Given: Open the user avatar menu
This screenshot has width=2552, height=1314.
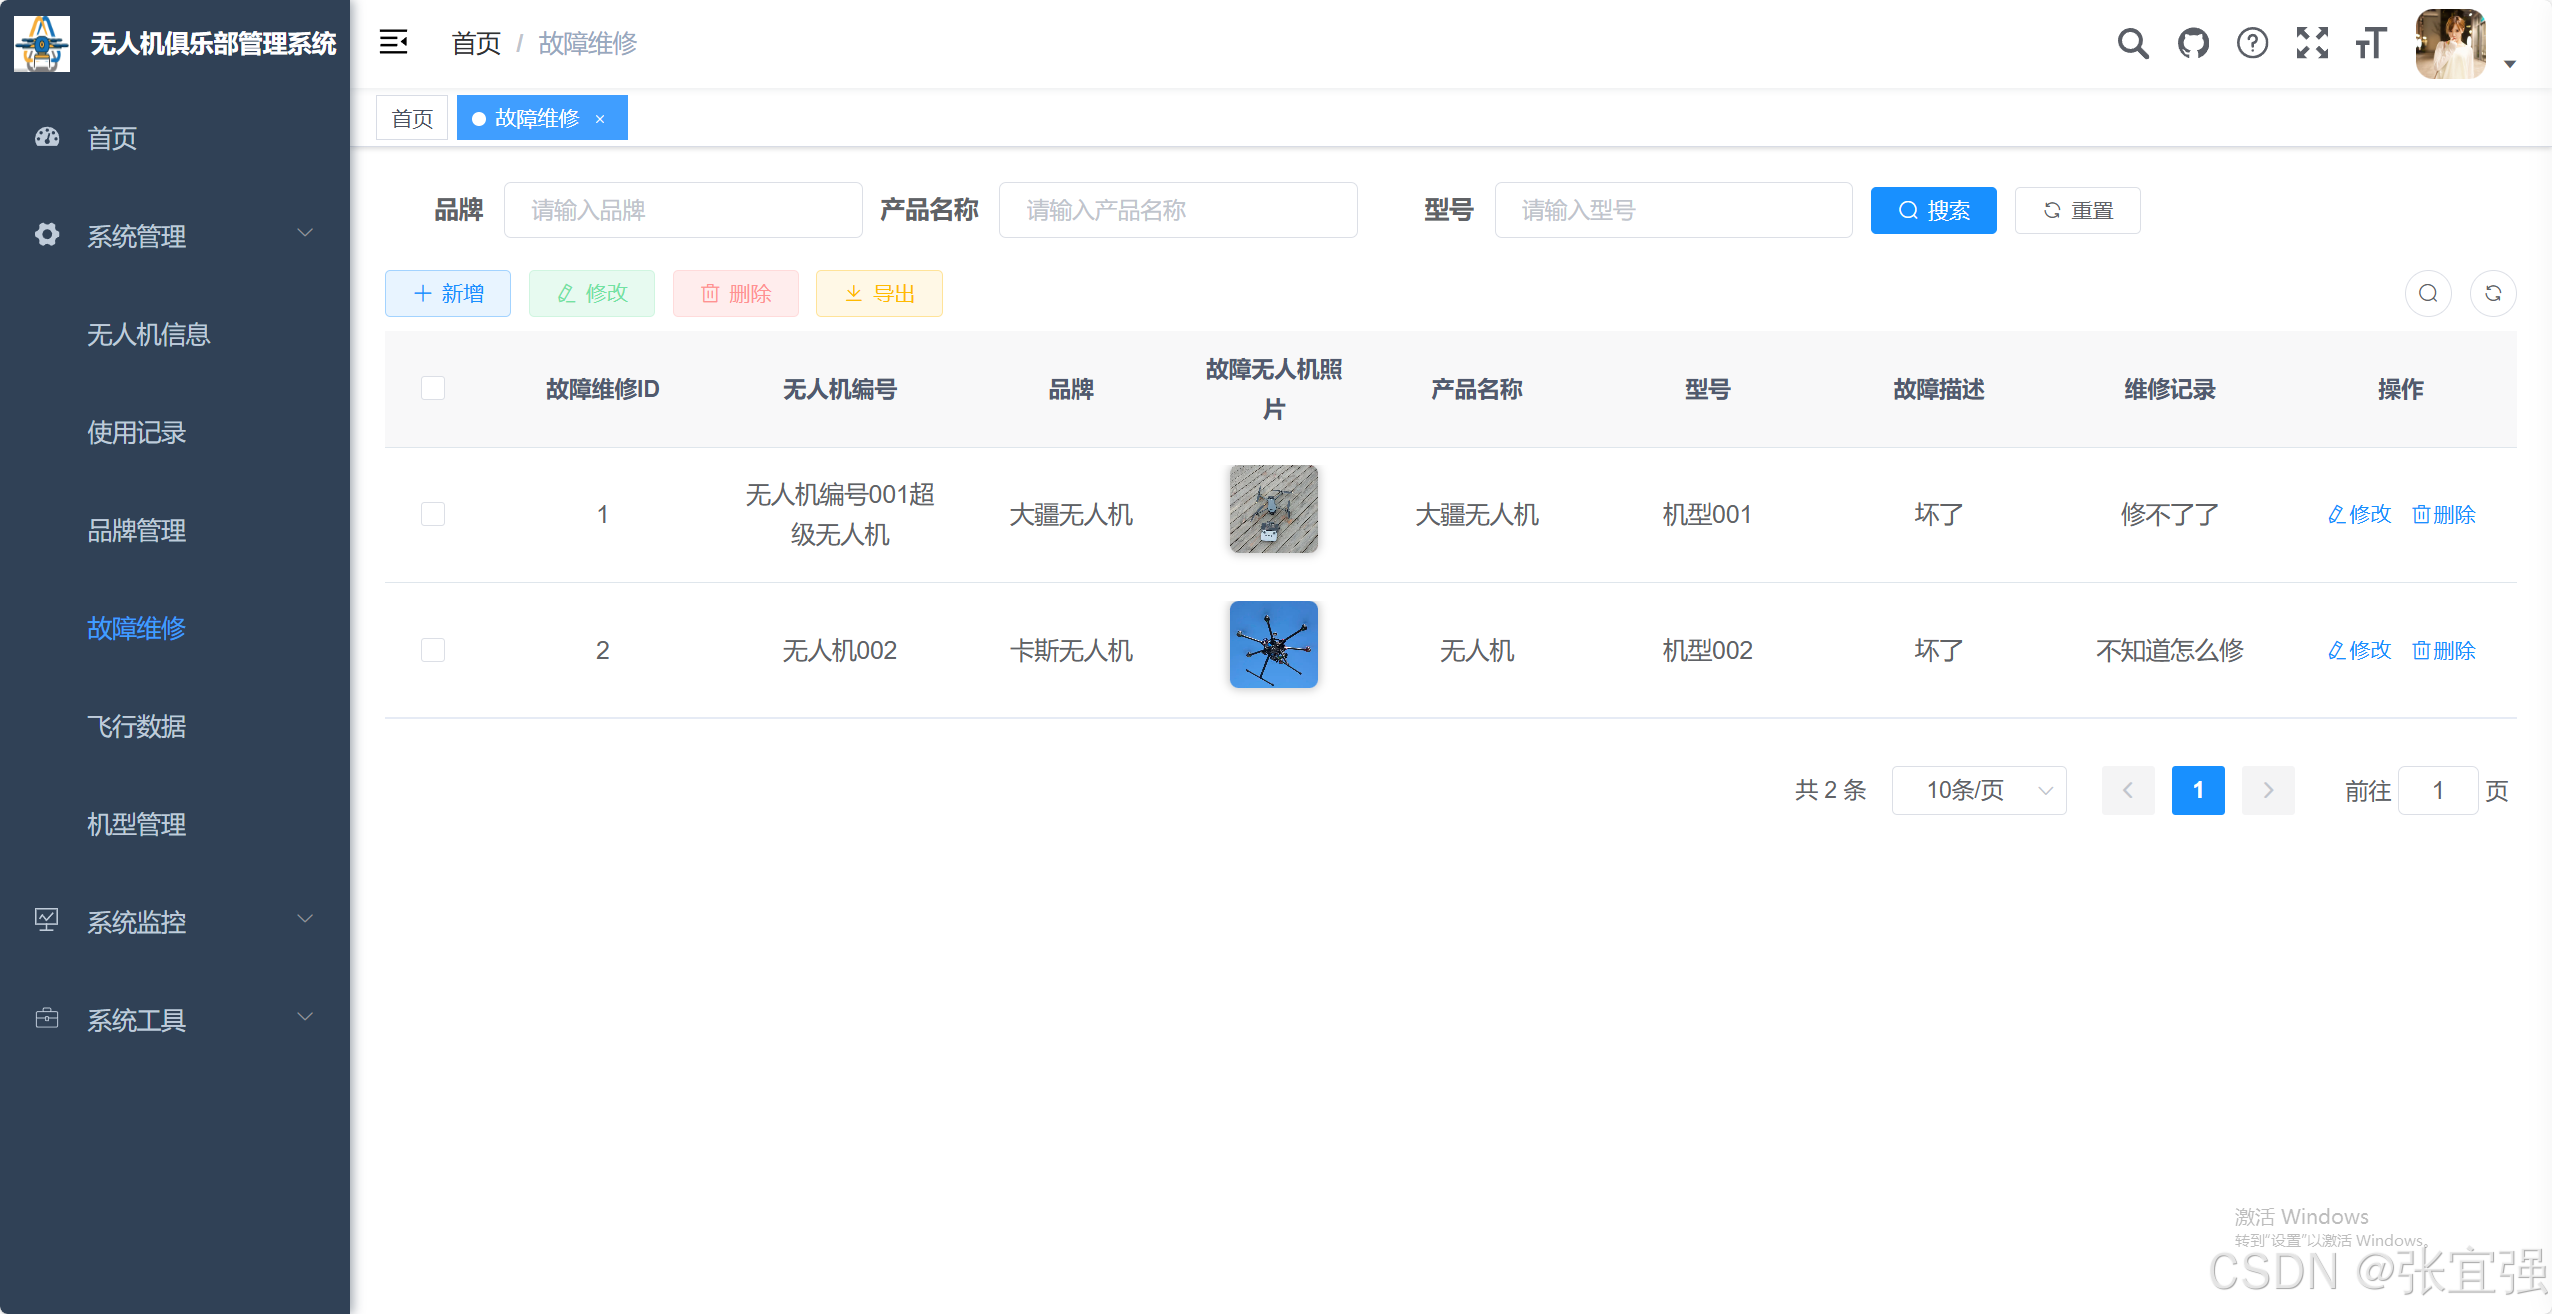Looking at the screenshot, I should 2452,44.
